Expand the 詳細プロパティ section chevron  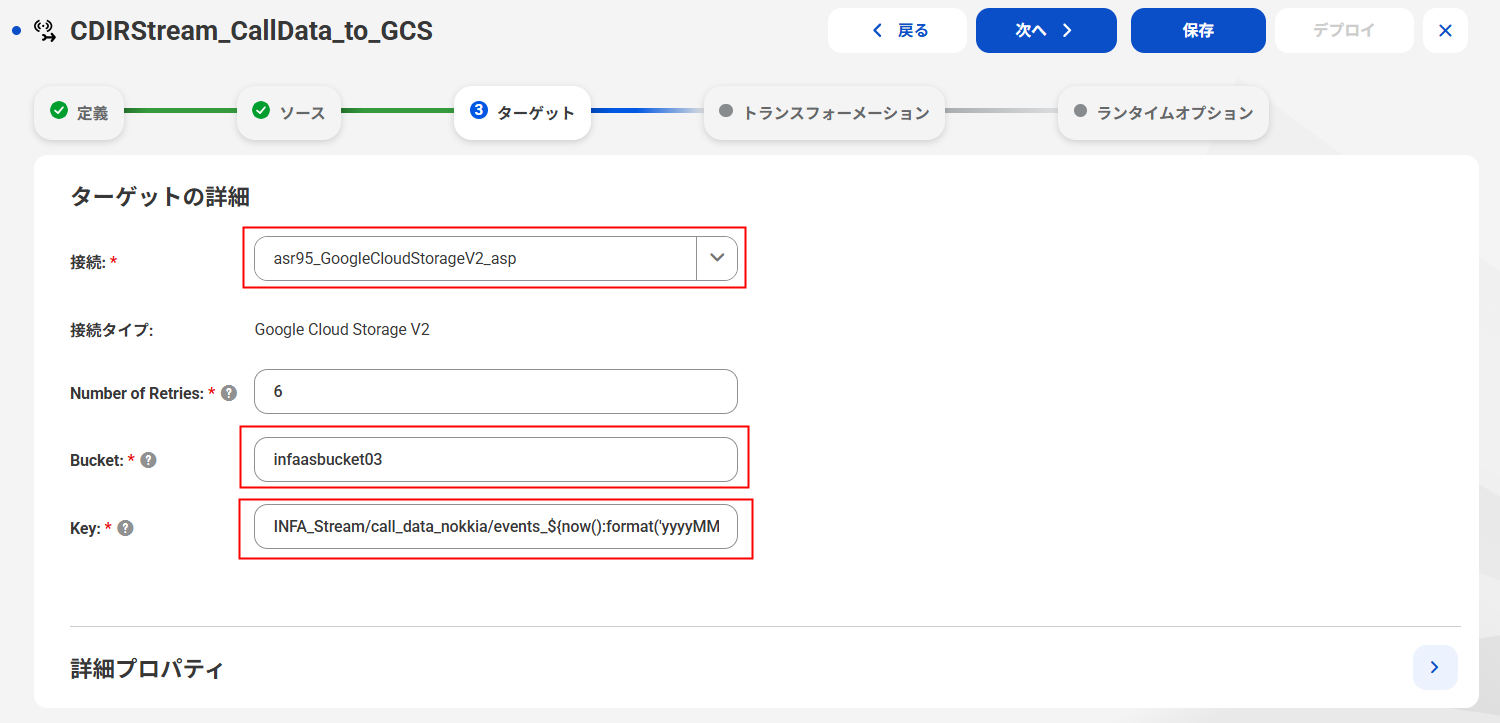coord(1435,667)
